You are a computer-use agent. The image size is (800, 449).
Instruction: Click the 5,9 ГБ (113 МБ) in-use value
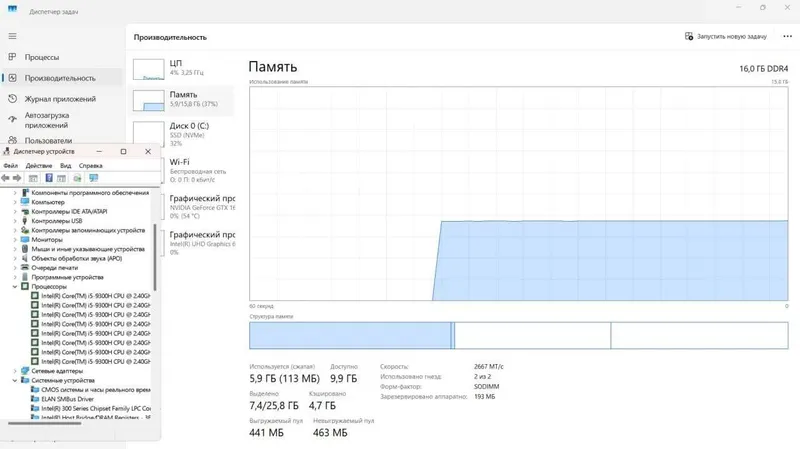tap(284, 379)
